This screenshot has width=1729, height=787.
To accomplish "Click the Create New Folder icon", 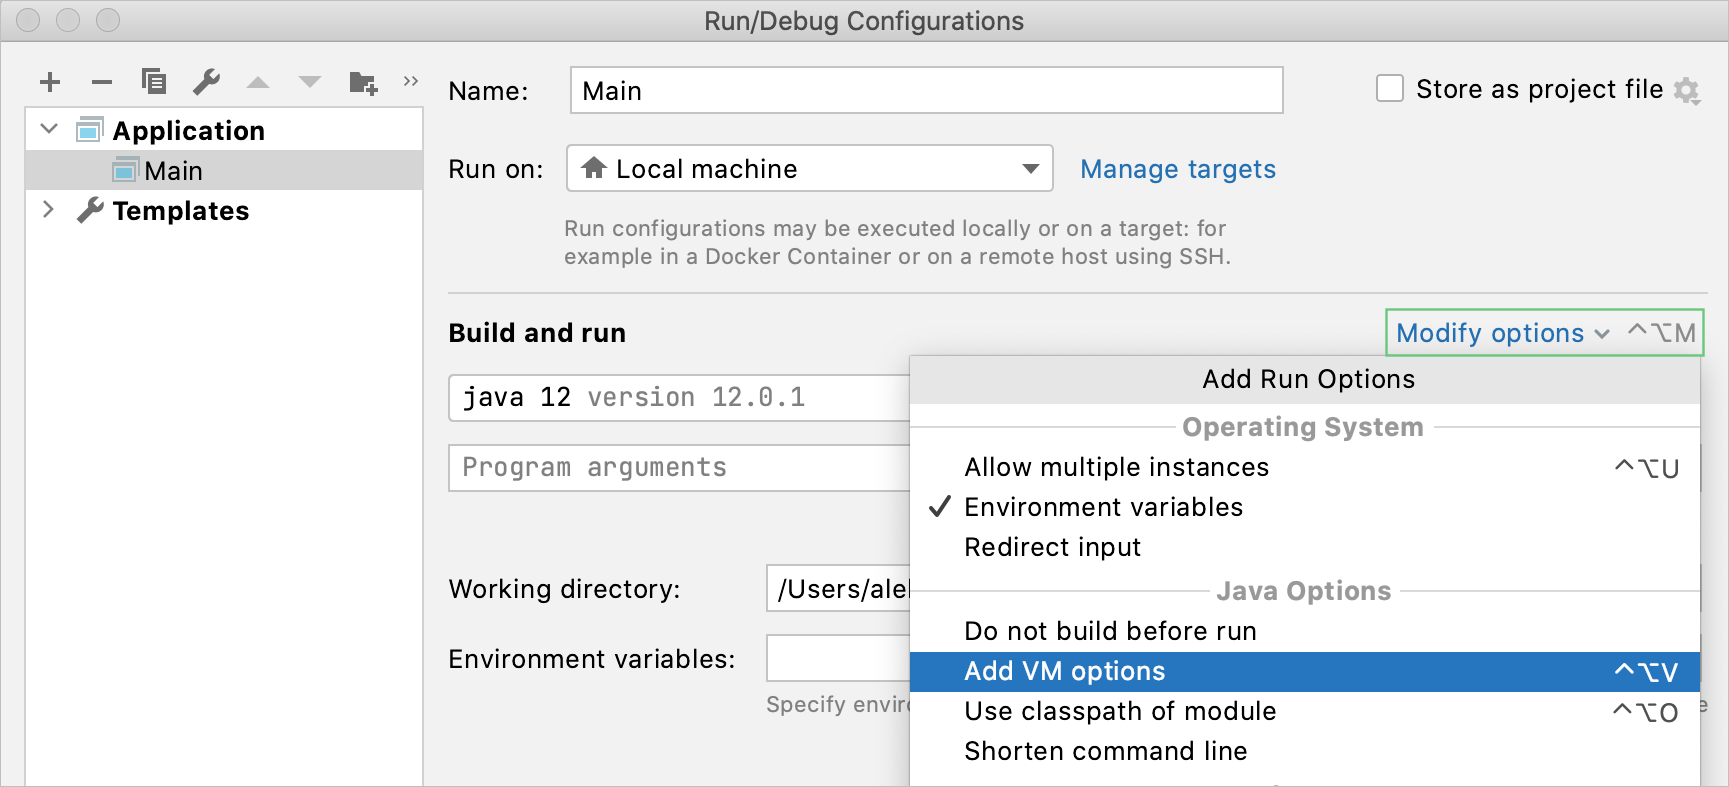I will [363, 82].
